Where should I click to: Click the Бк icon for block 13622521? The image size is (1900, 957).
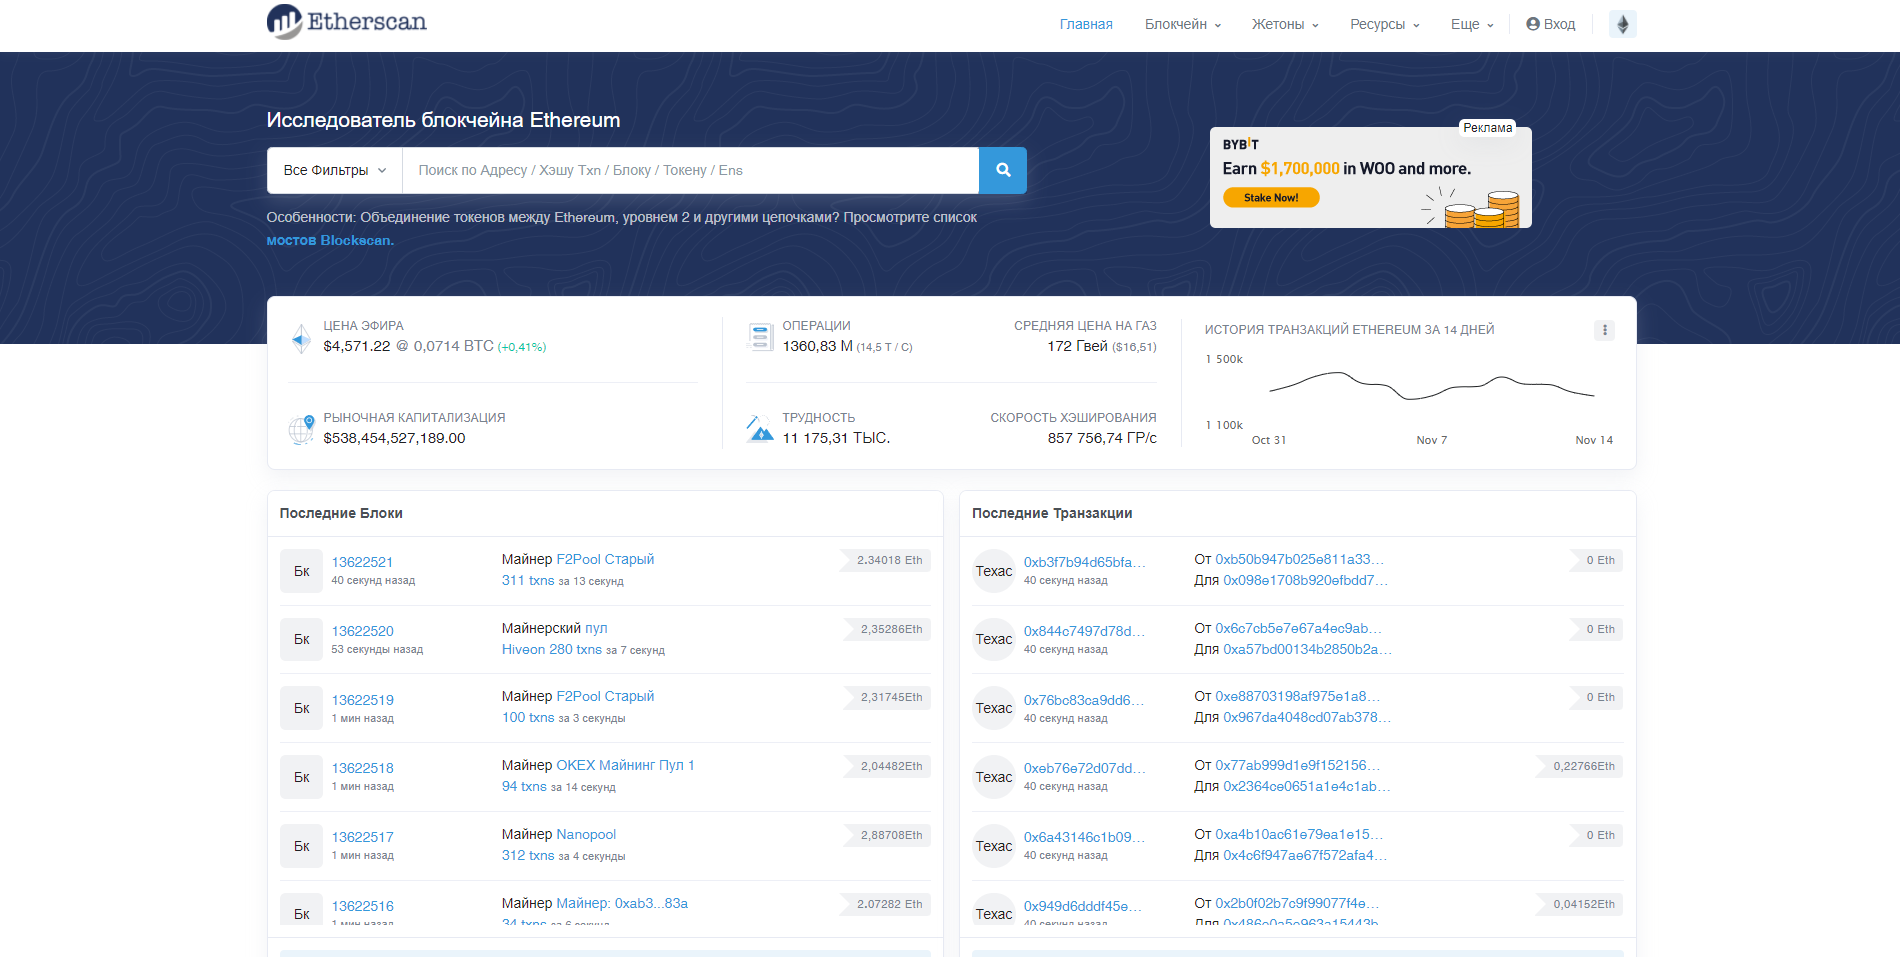[x=301, y=571]
